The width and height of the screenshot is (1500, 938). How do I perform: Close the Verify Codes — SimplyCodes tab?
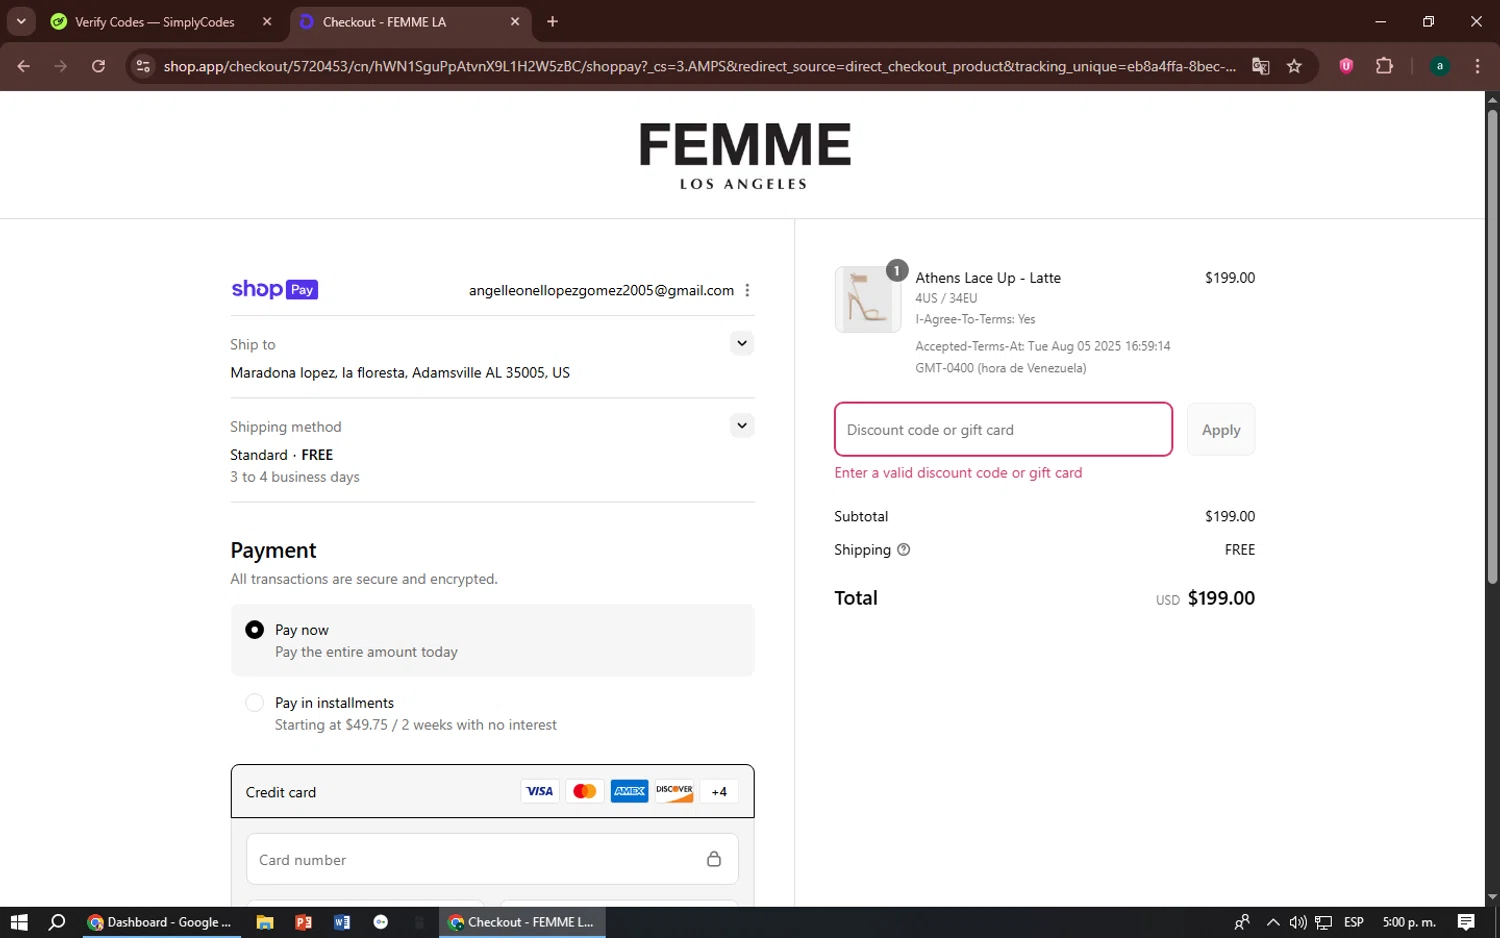[x=267, y=21]
